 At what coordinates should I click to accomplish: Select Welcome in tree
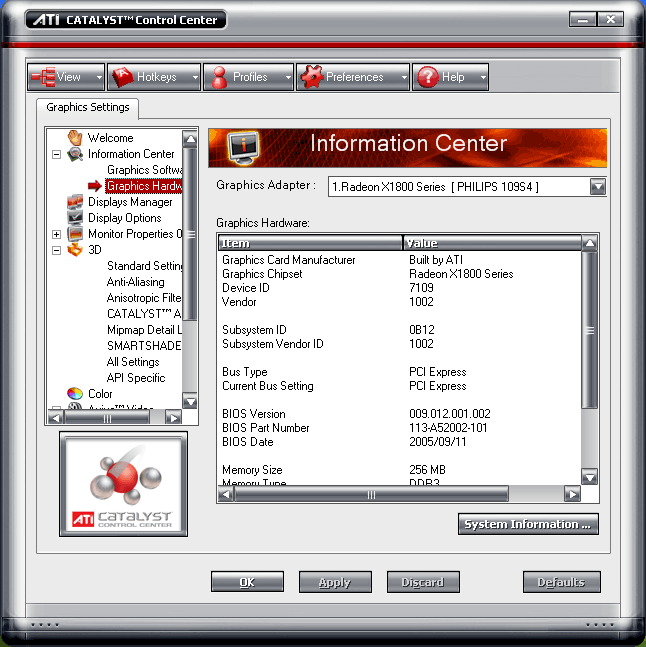tap(111, 138)
